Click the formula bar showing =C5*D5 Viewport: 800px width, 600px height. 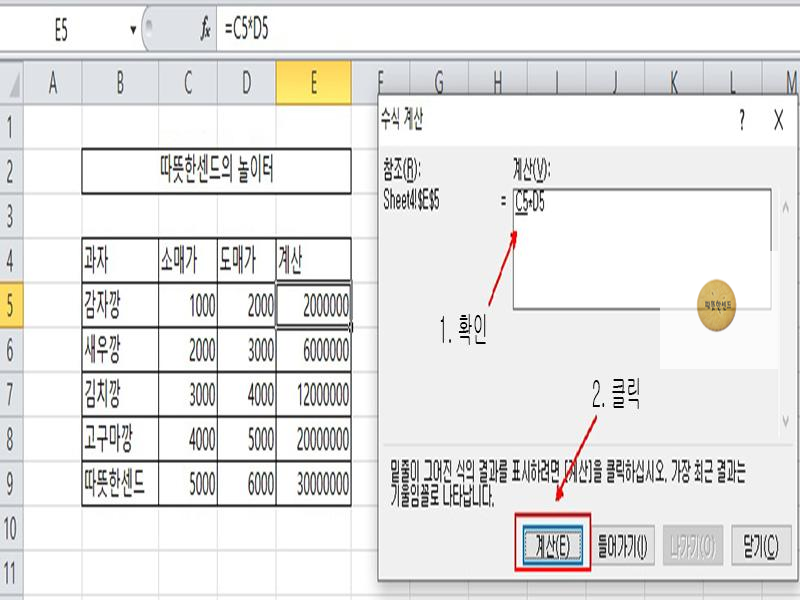(x=508, y=30)
